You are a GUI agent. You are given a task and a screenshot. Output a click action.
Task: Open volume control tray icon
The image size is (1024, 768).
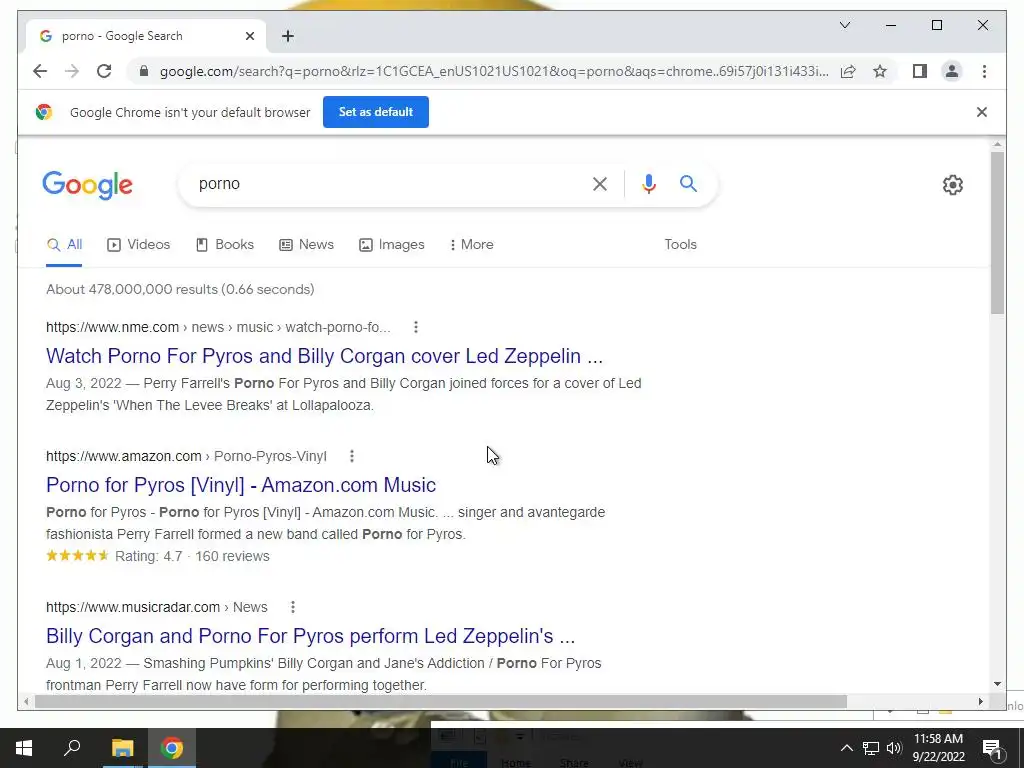[x=894, y=748]
